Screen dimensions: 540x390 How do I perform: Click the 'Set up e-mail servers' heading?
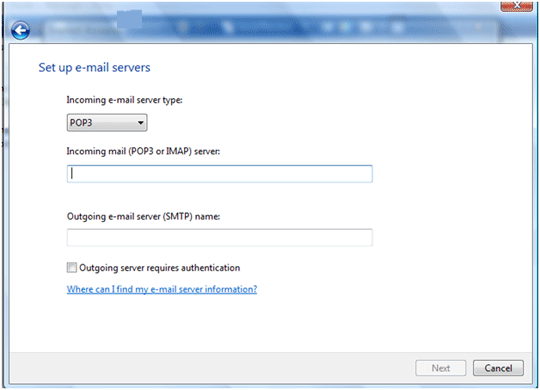pyautogui.click(x=94, y=68)
